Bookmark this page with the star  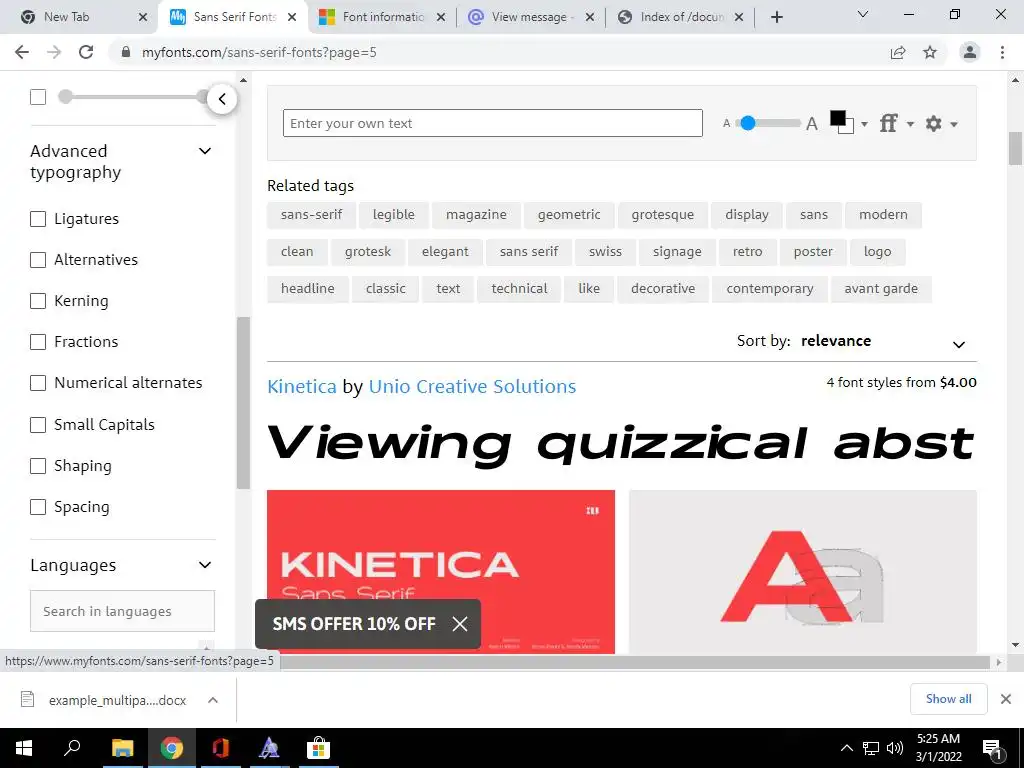(930, 52)
